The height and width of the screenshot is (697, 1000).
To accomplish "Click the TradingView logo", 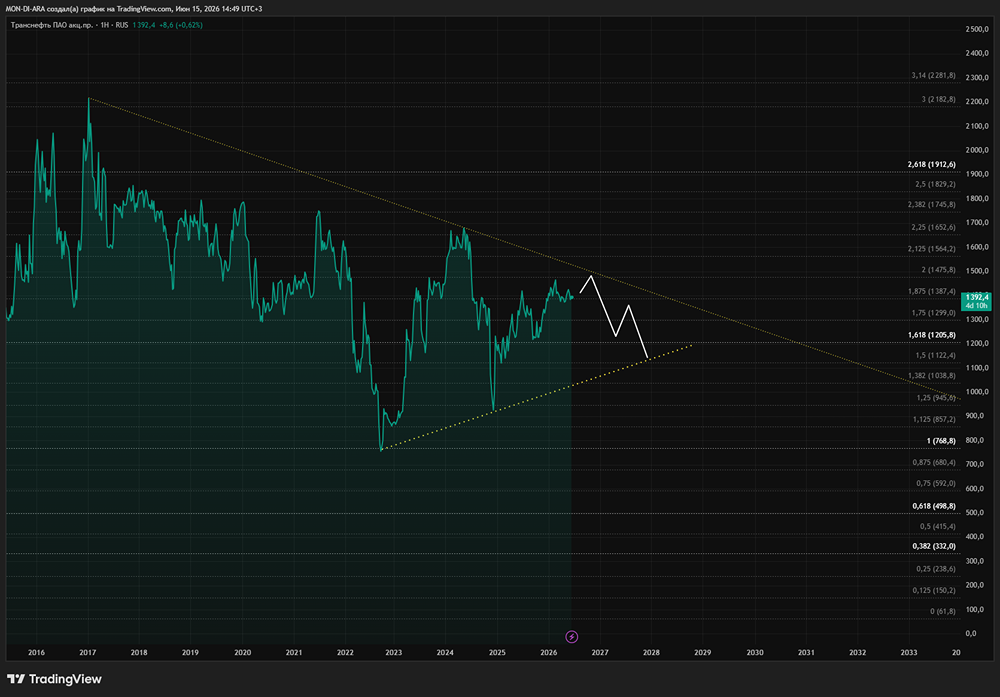I will [x=54, y=679].
